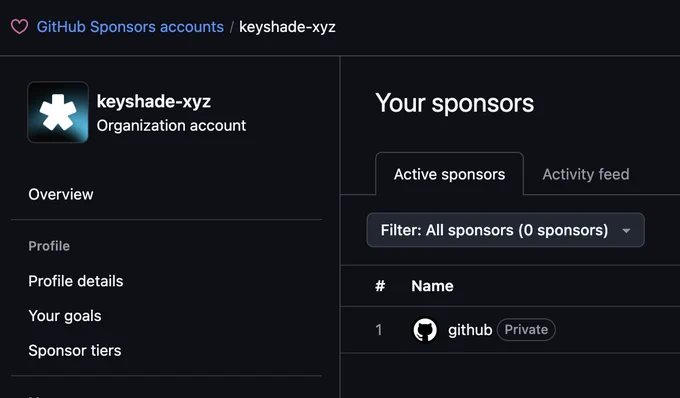
Task: Open the Filter: All sponsors dropdown
Action: pos(505,230)
